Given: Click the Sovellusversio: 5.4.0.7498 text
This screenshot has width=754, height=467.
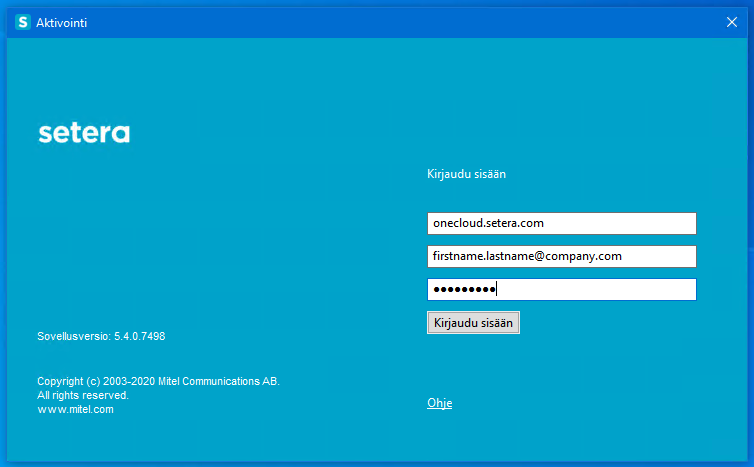Looking at the screenshot, I should tap(101, 336).
